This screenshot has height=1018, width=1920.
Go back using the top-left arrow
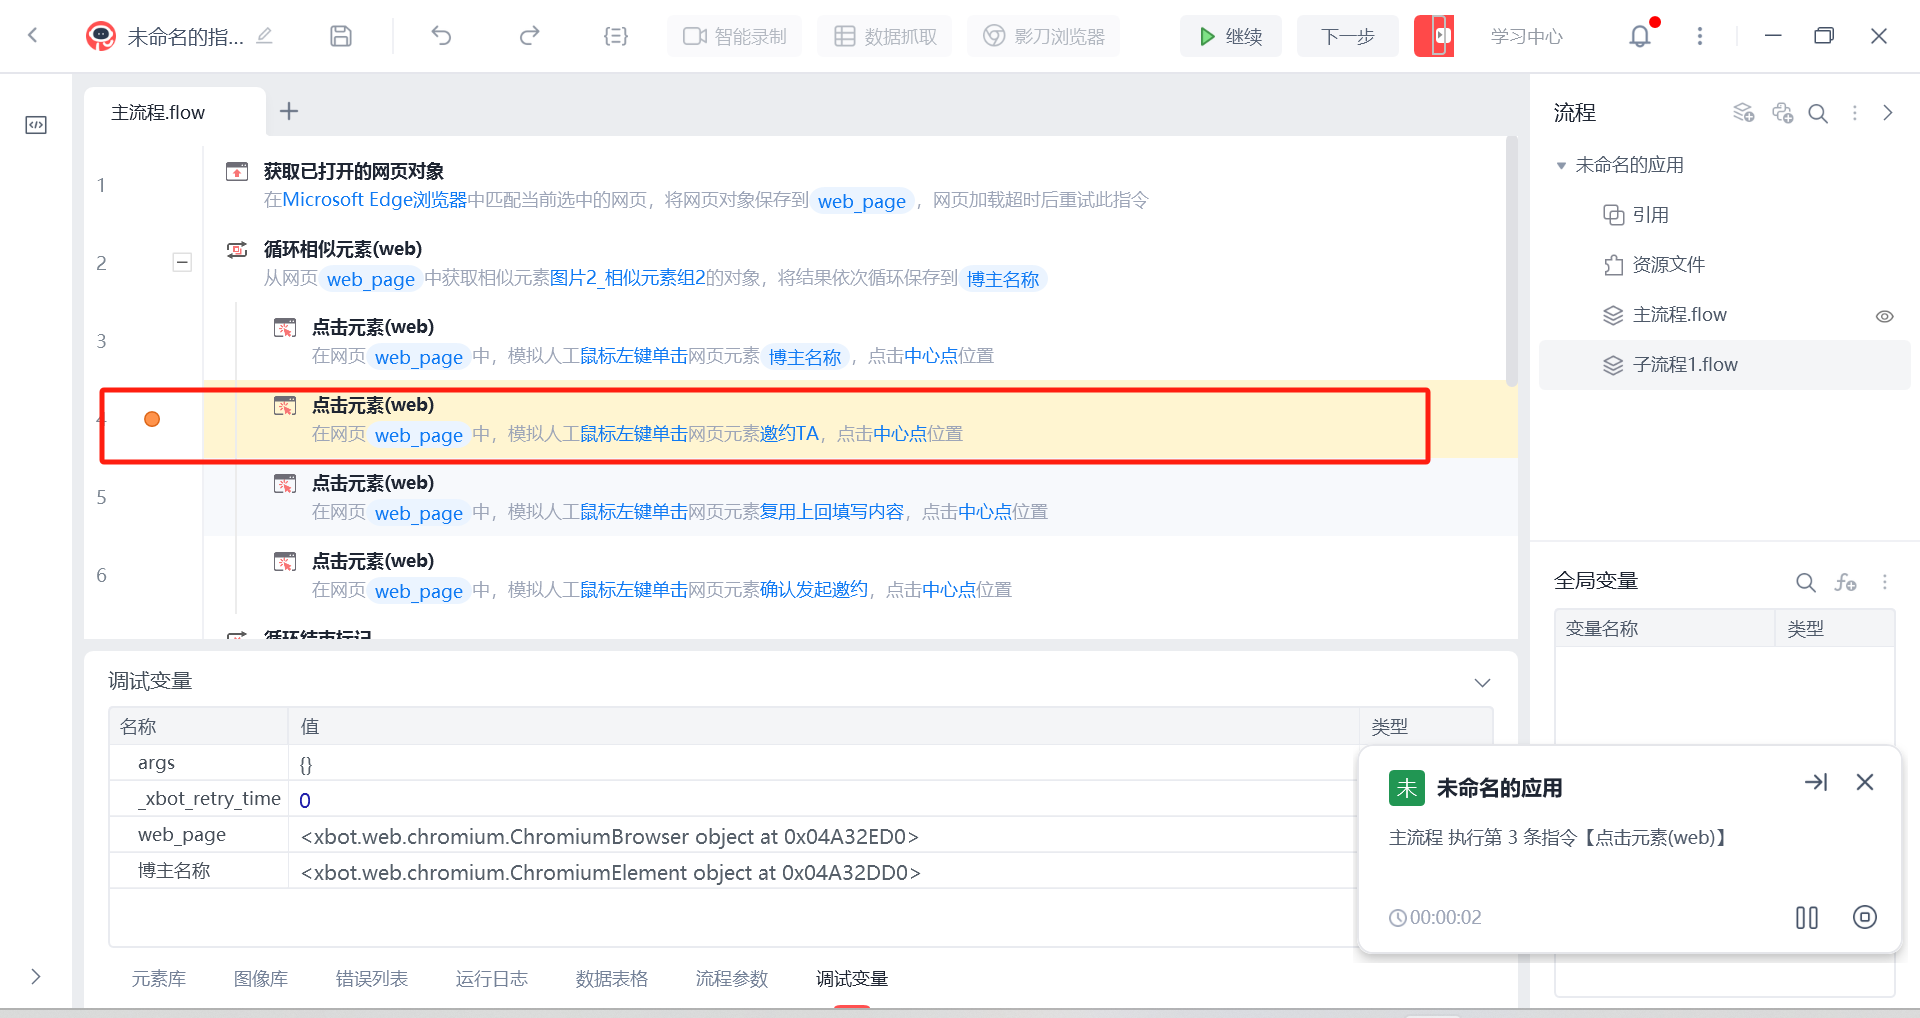33,36
